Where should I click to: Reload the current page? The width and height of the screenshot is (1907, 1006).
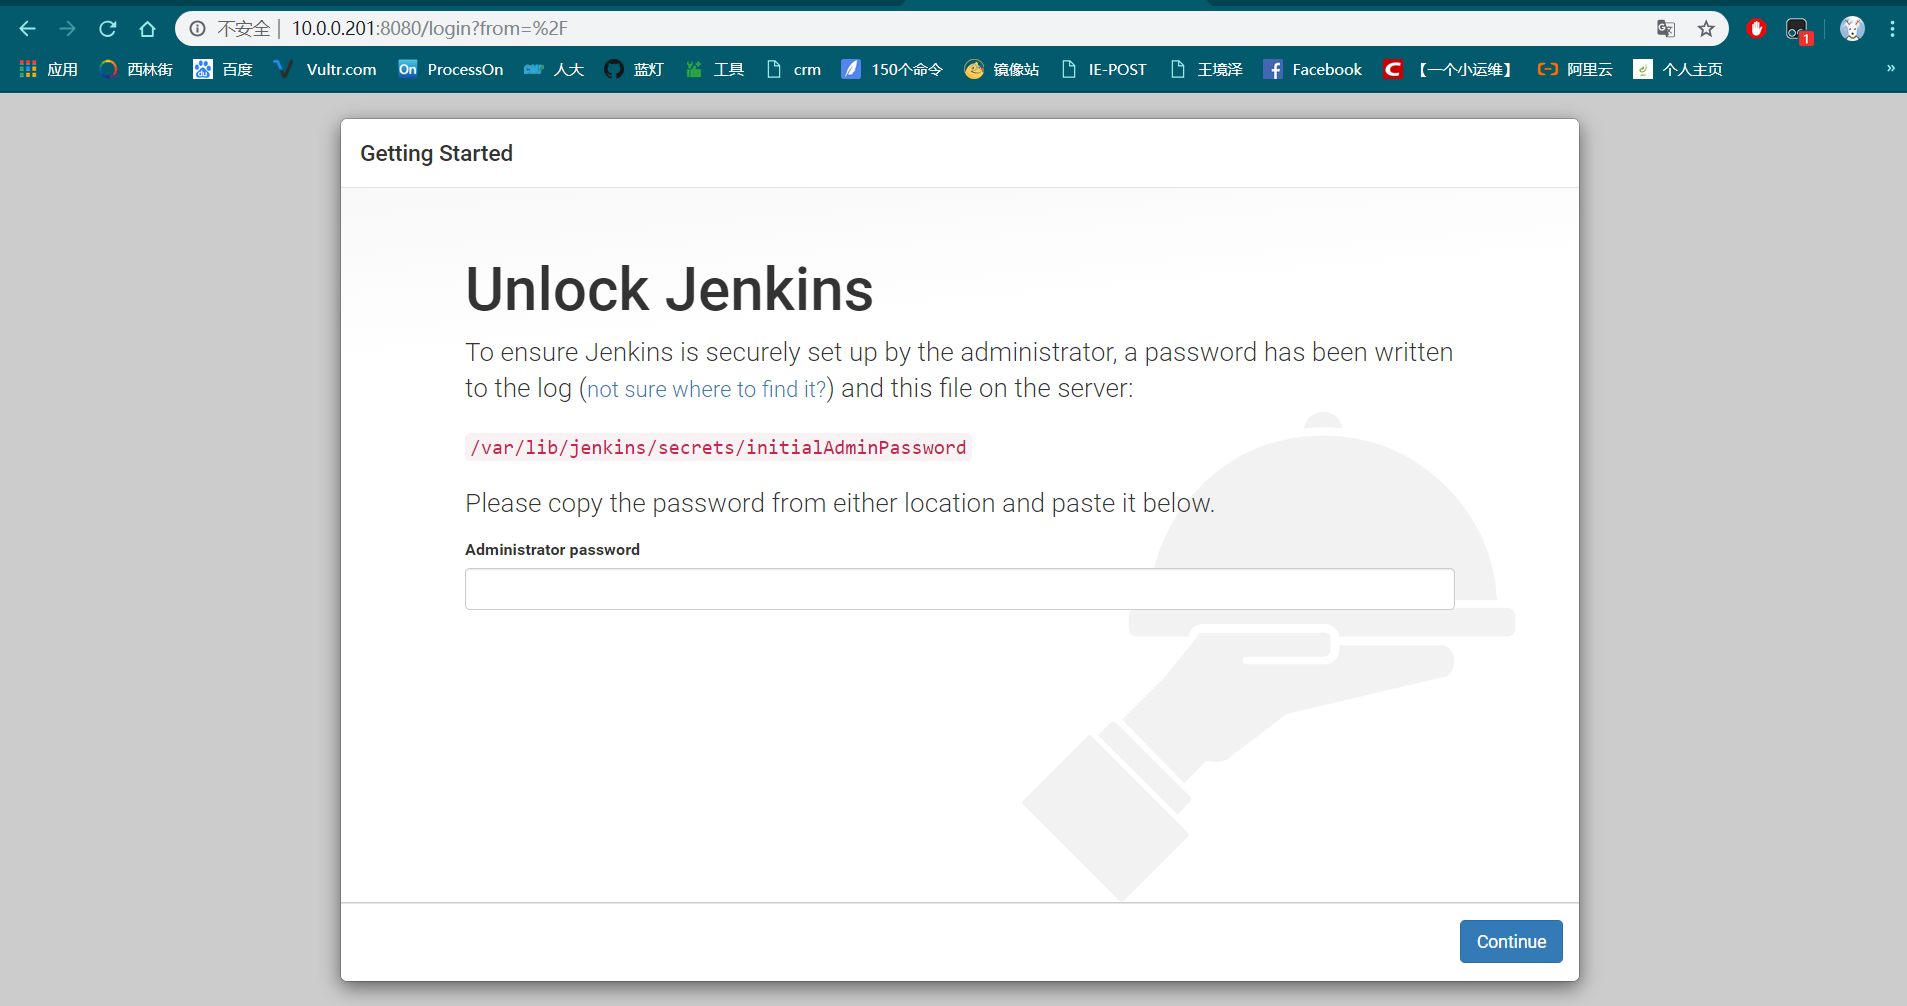108,28
